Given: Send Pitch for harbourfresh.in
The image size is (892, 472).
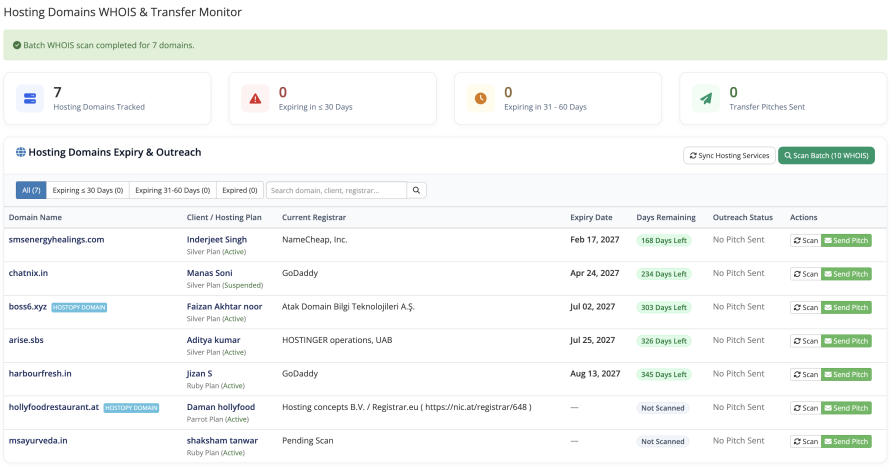Looking at the screenshot, I should point(846,375).
